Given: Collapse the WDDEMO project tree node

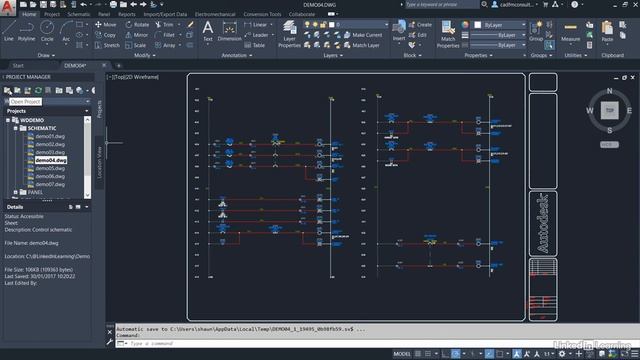Looking at the screenshot, I should (x=8, y=120).
